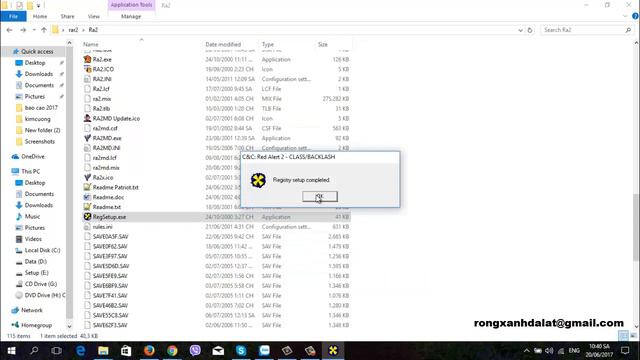The image size is (640, 360).
Task: Expand the address bar history dropdown
Action: (520, 30)
